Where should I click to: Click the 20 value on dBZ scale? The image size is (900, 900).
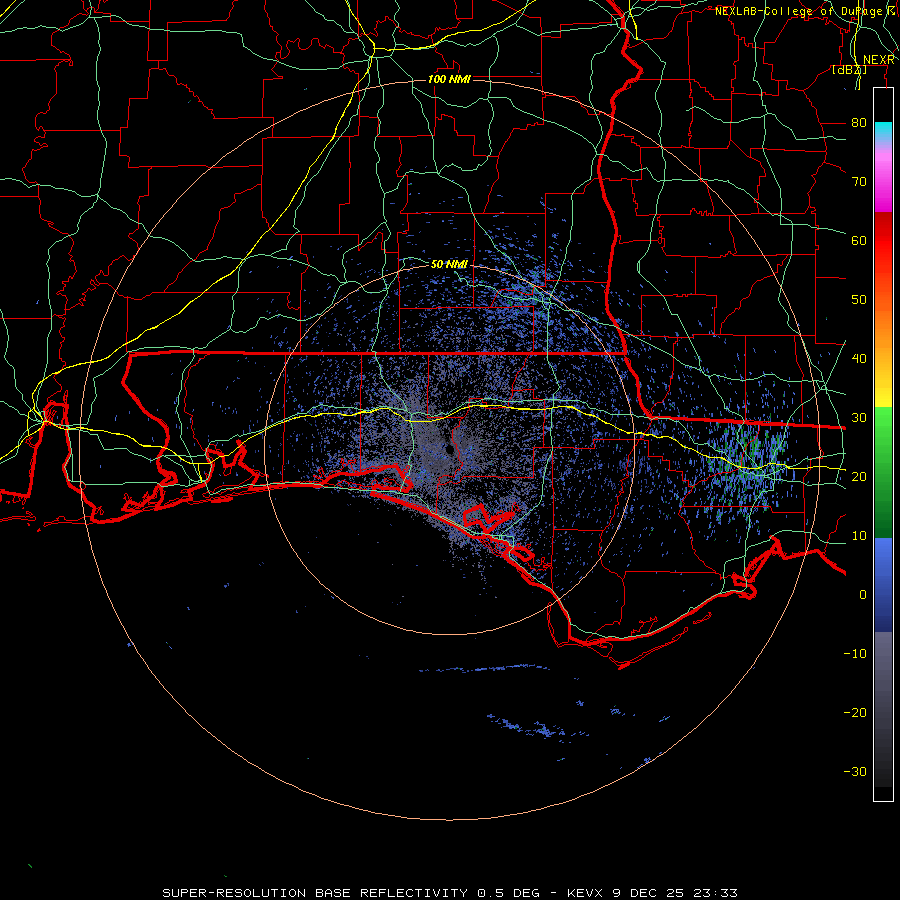tap(859, 476)
